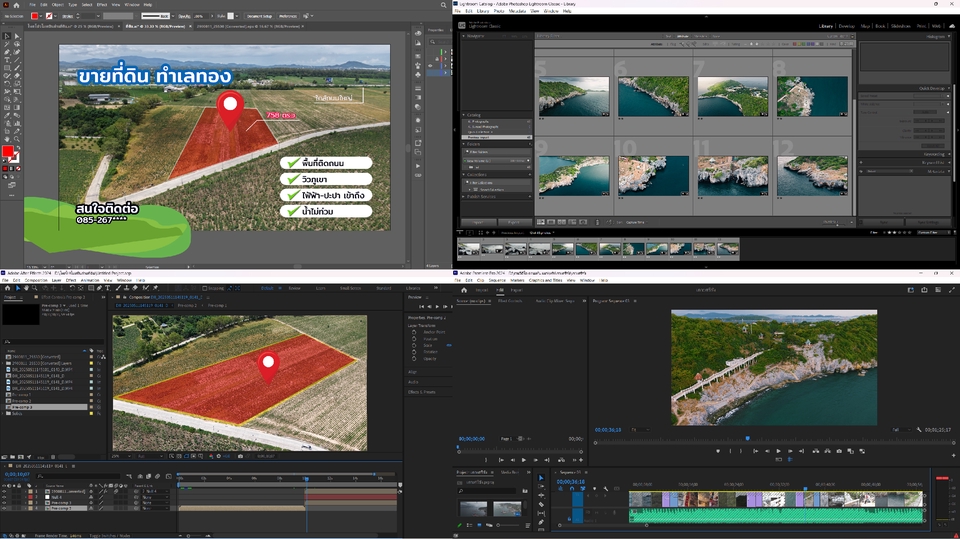
Task: Select the aerial thumbnail numbered 9 in Lightroom
Action: click(x=574, y=173)
